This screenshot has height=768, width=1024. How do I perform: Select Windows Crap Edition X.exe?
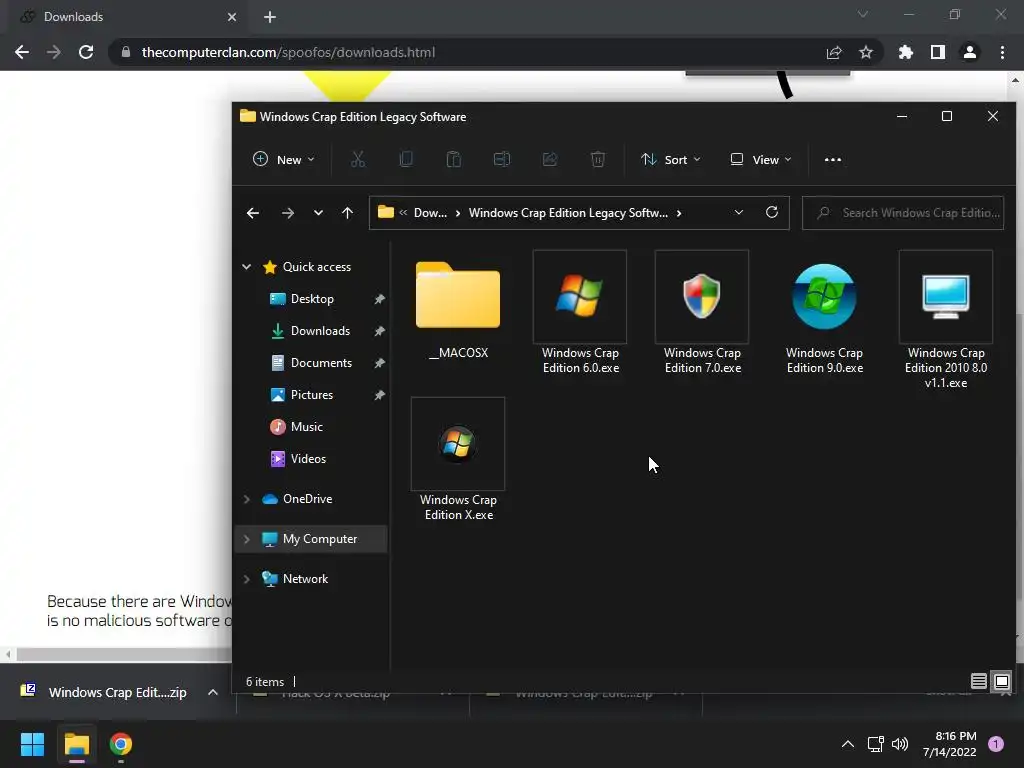(x=458, y=460)
